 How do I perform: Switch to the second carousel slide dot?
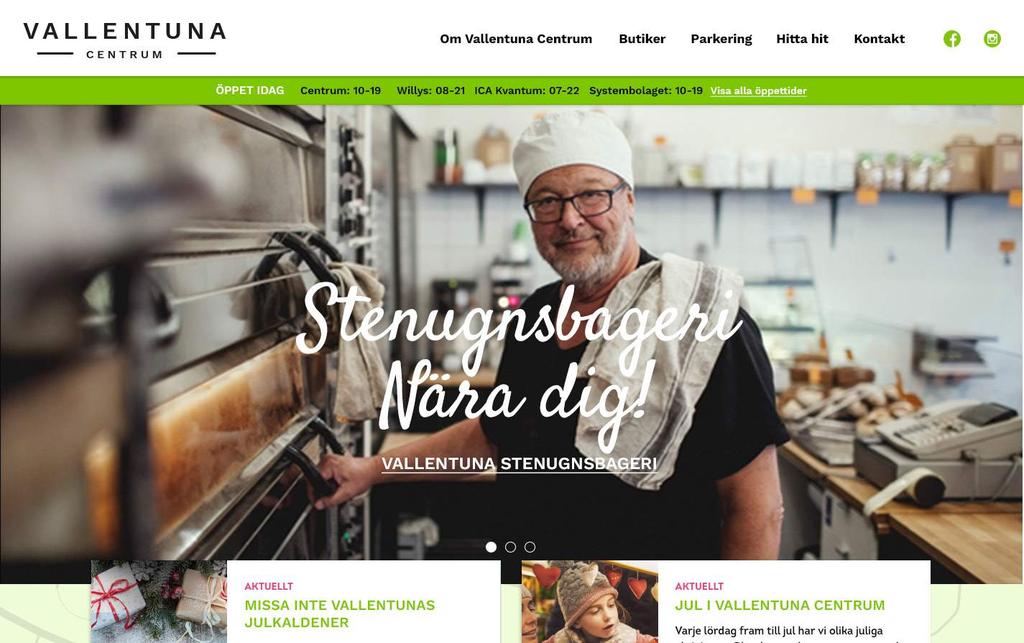click(x=511, y=547)
